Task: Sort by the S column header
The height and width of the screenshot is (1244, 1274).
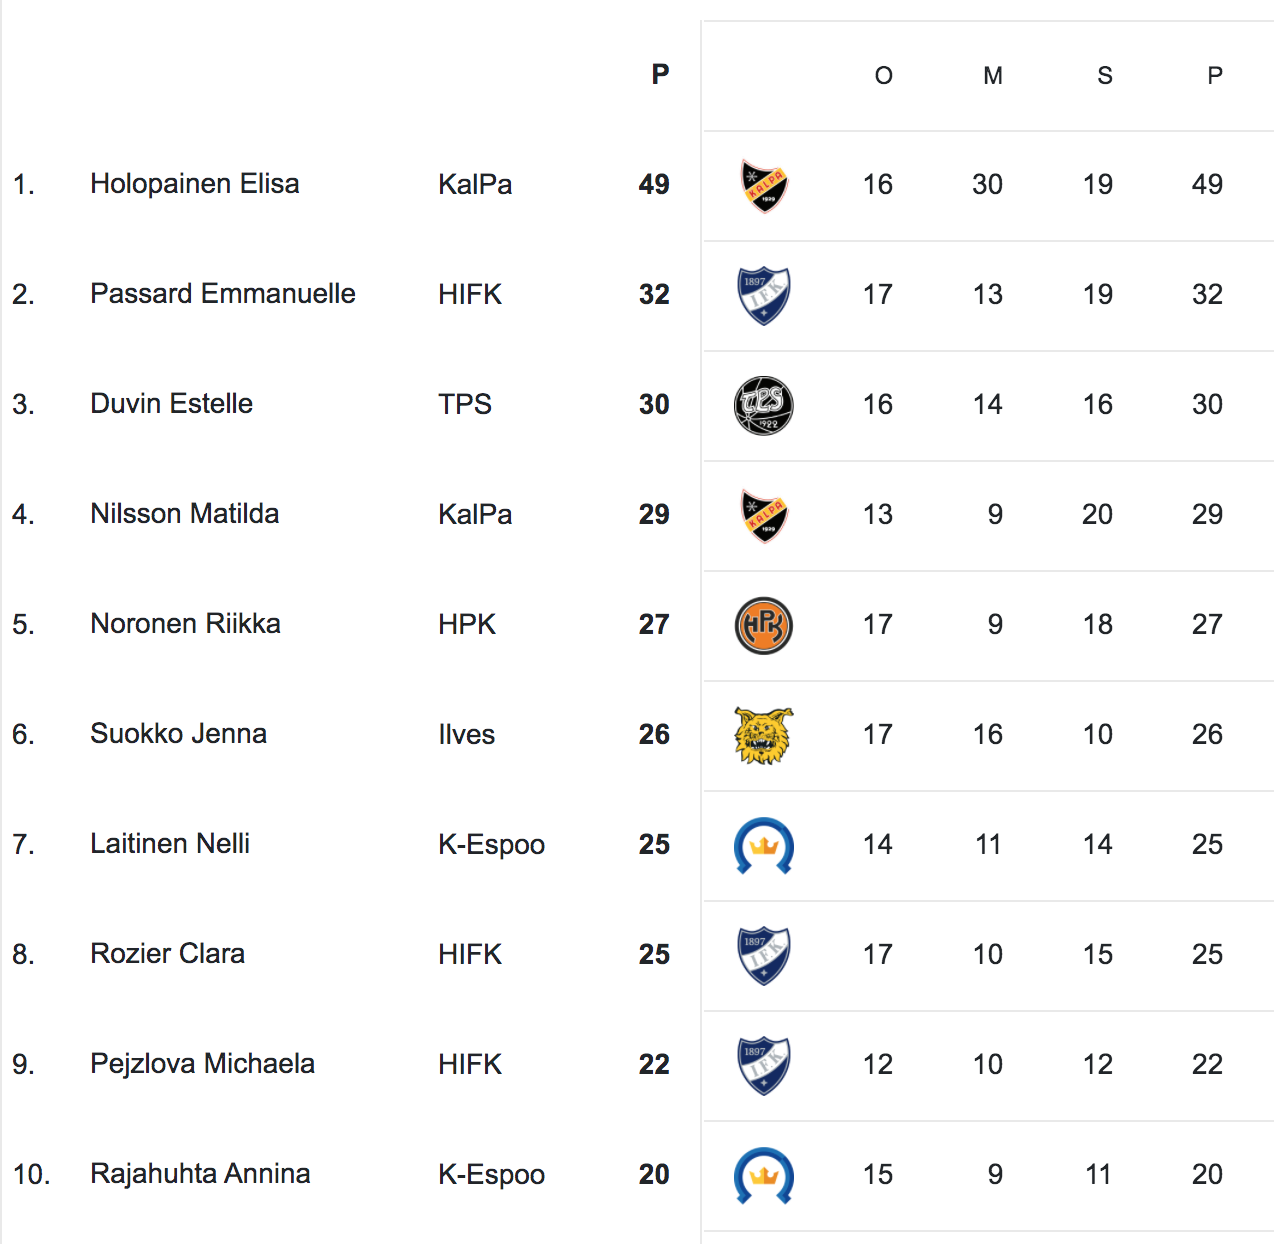Action: 1105,76
